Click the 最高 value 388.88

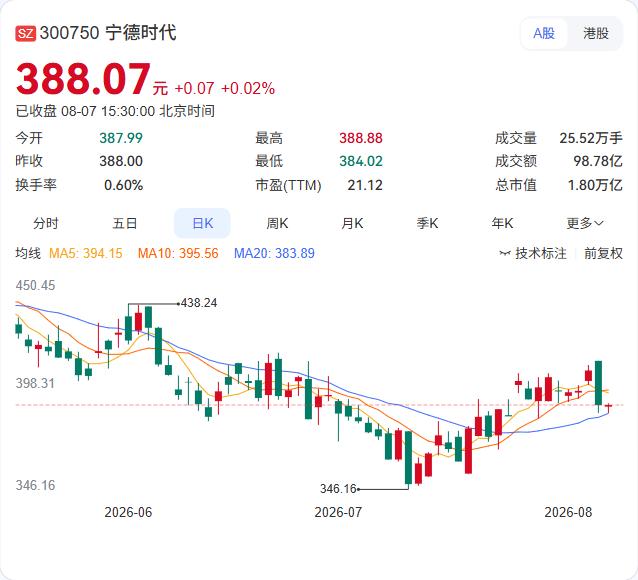361,138
